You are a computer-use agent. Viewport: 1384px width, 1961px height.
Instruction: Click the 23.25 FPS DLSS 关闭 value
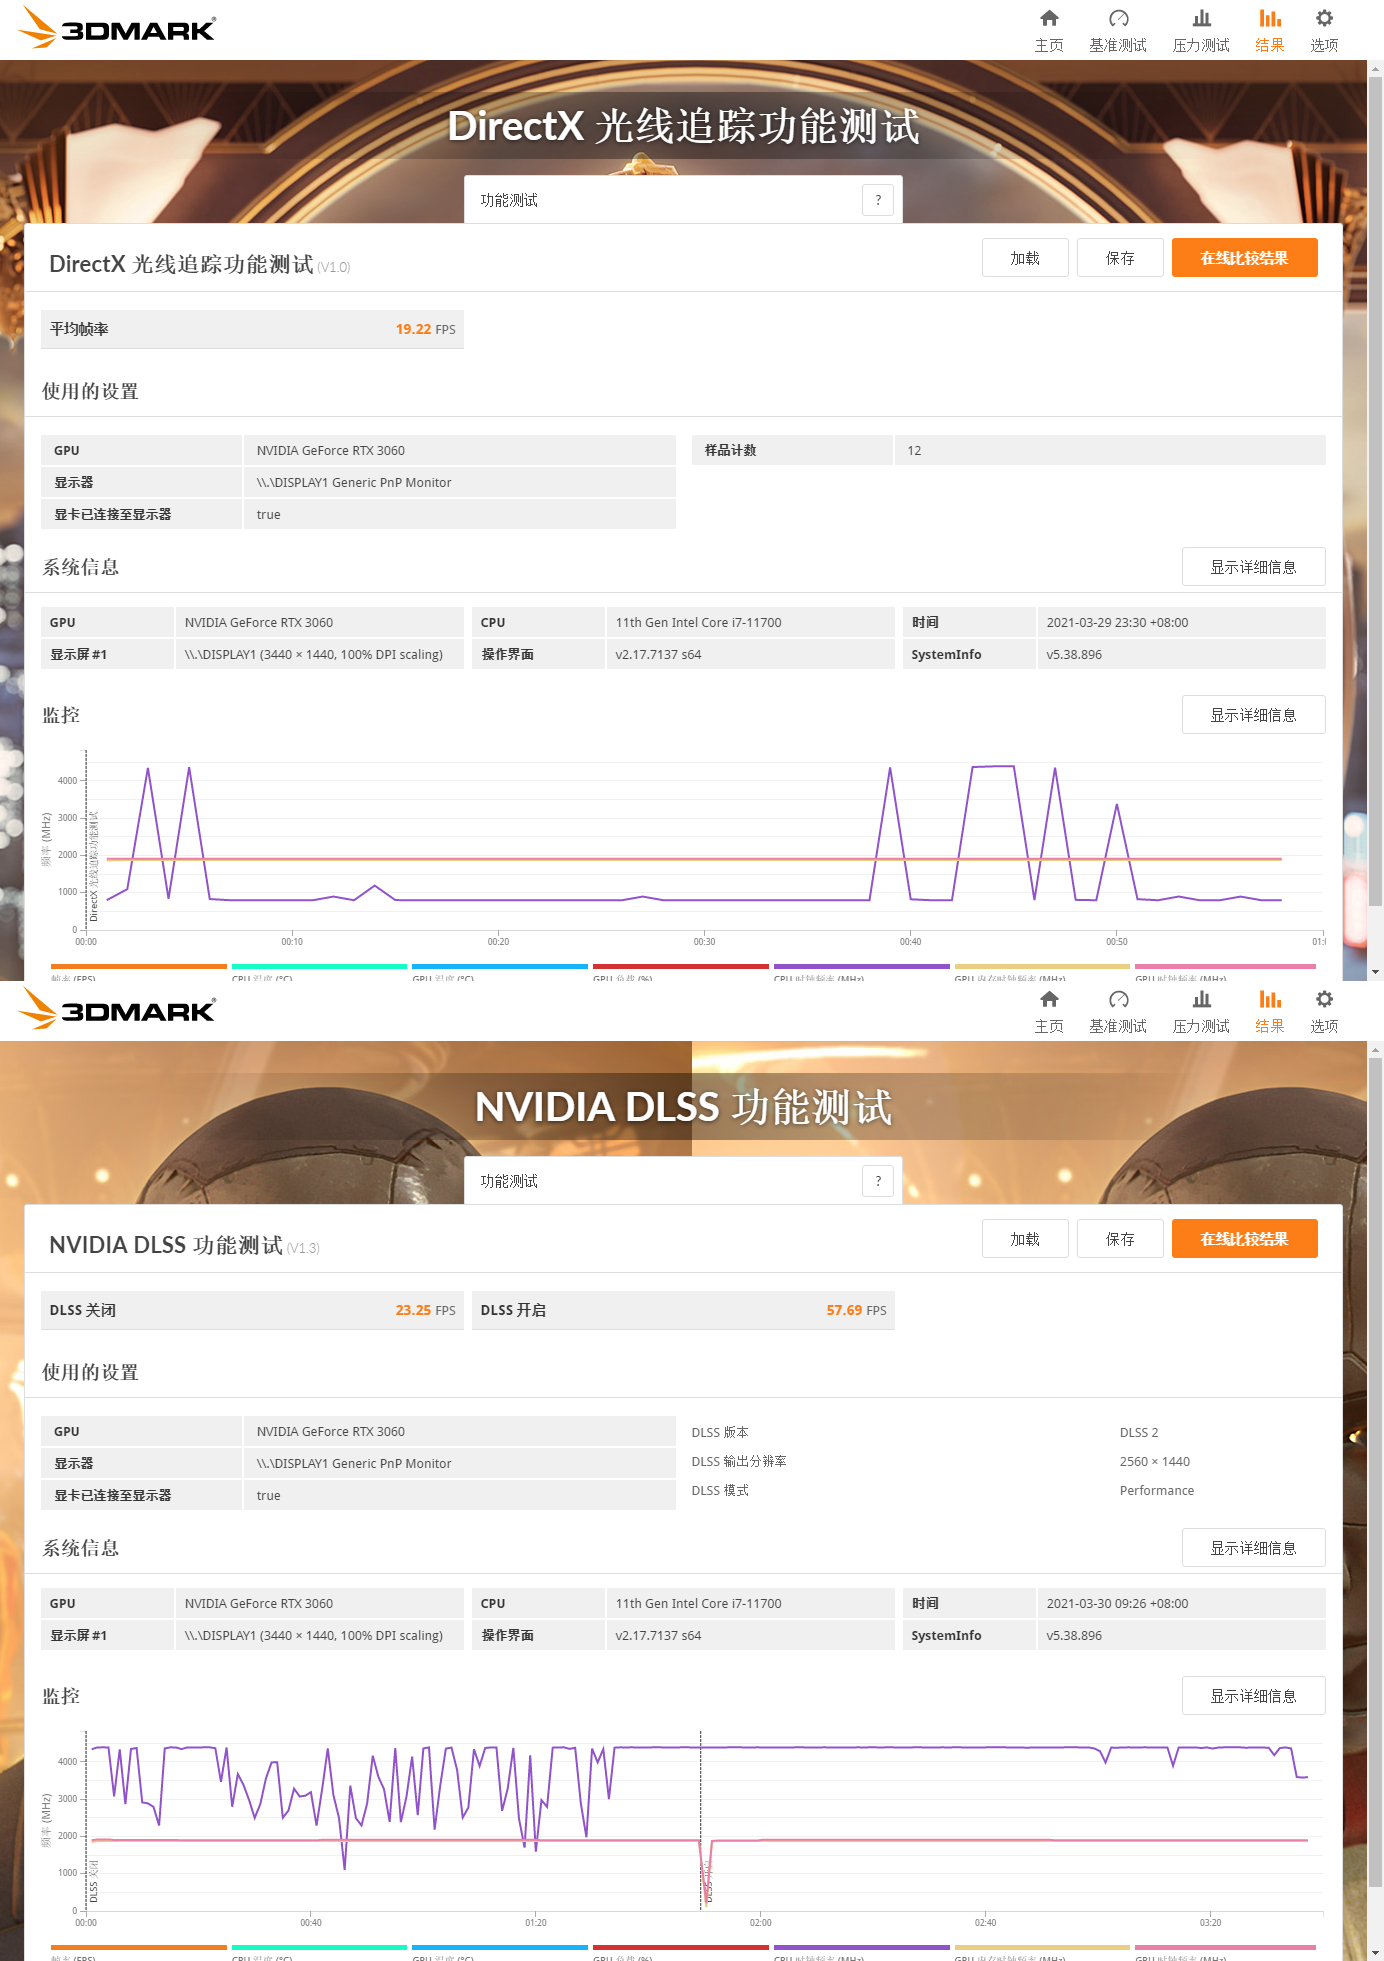pyautogui.click(x=425, y=1310)
